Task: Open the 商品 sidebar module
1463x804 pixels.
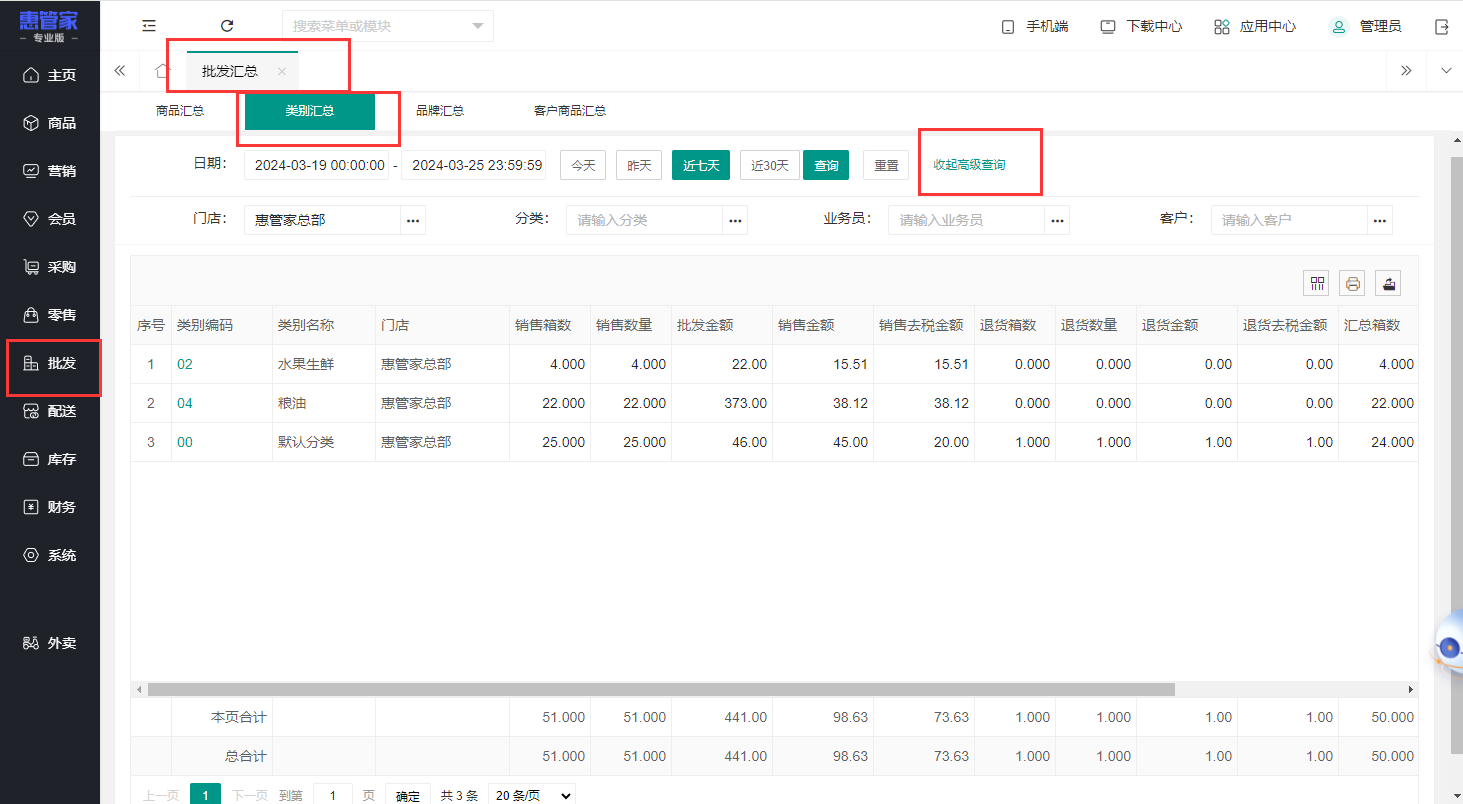Action: [x=50, y=123]
